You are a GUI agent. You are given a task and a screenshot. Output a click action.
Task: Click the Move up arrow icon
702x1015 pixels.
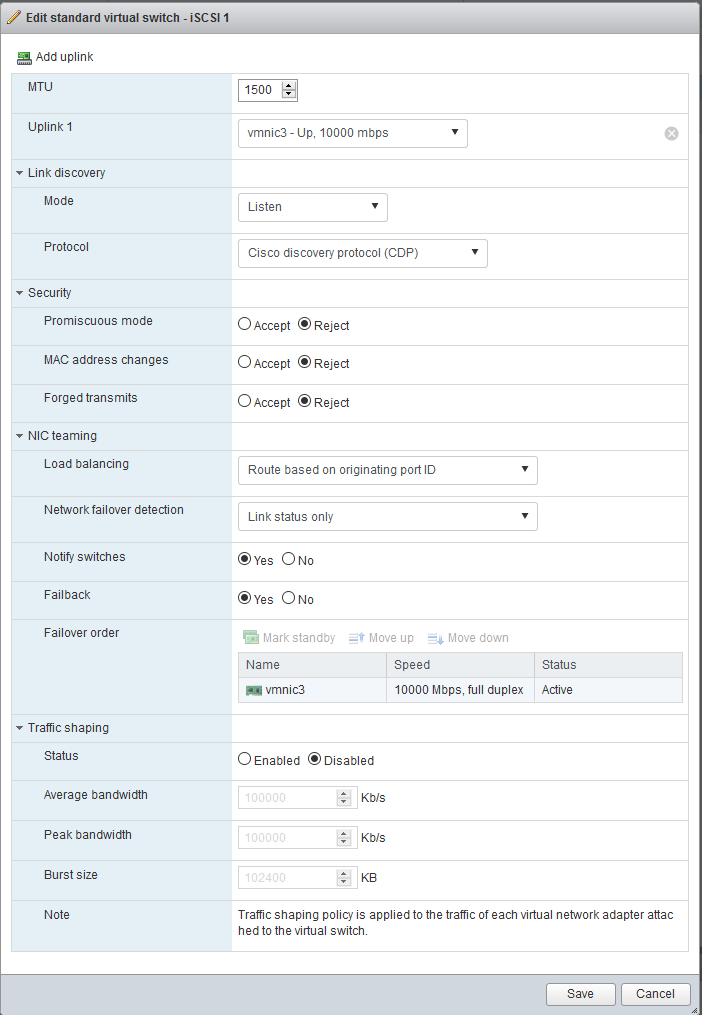click(x=357, y=638)
